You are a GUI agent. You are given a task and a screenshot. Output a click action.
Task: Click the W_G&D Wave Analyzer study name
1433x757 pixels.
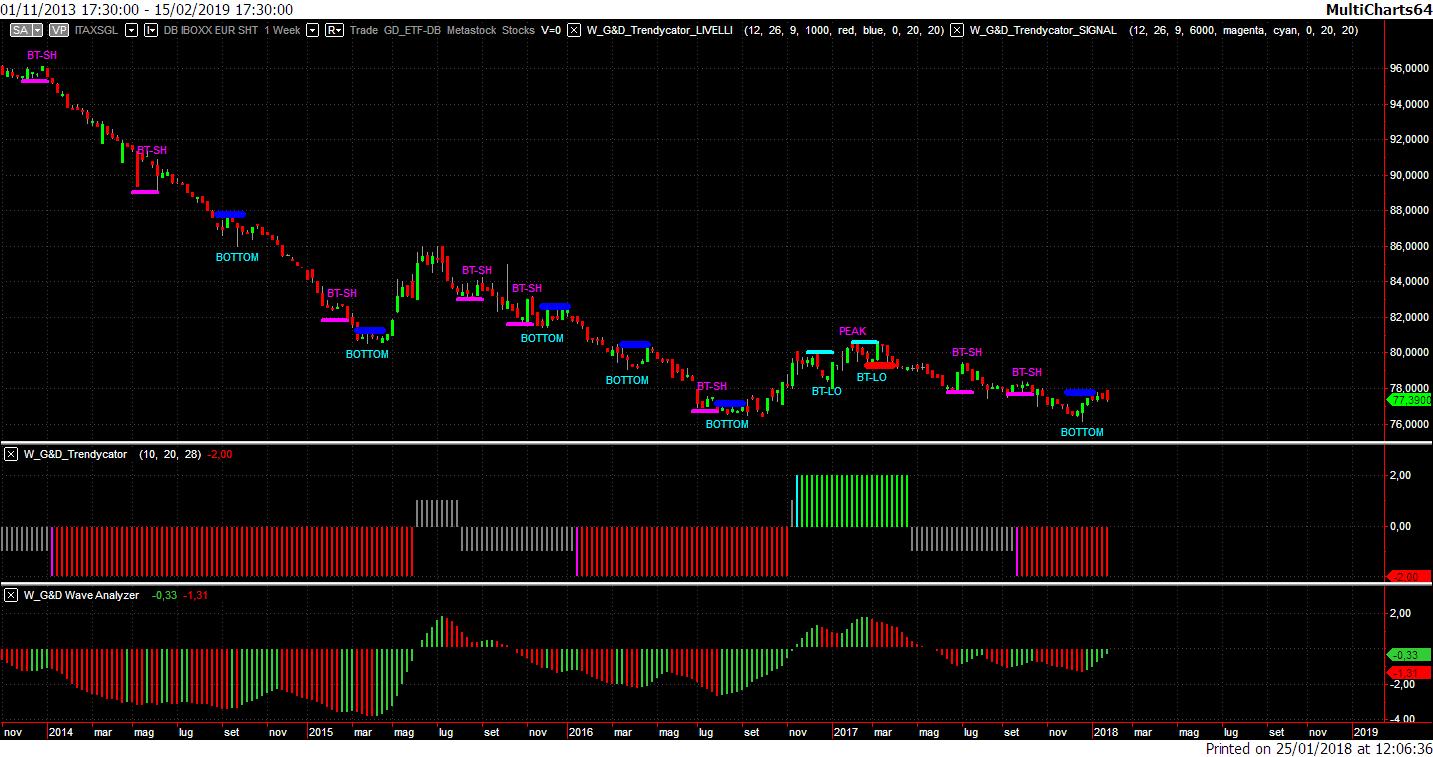click(81, 595)
